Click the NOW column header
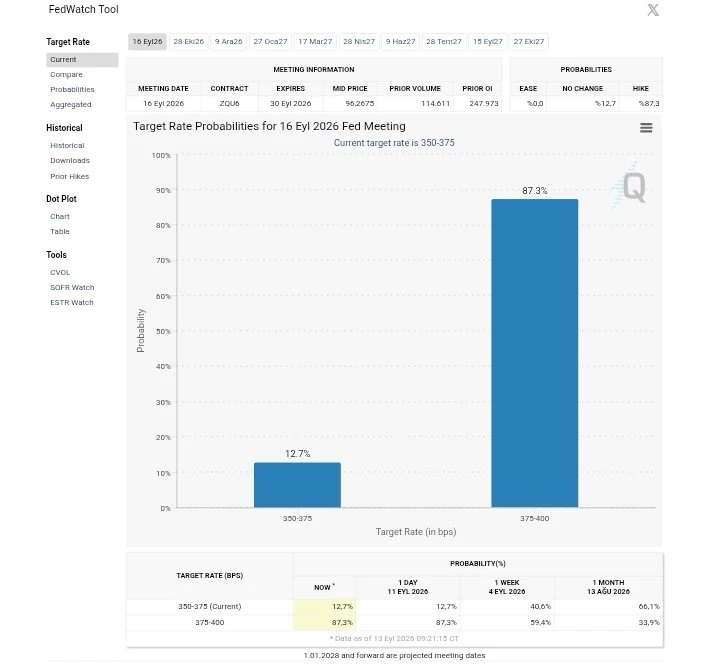Viewport: 719px width, 664px height. click(x=324, y=587)
